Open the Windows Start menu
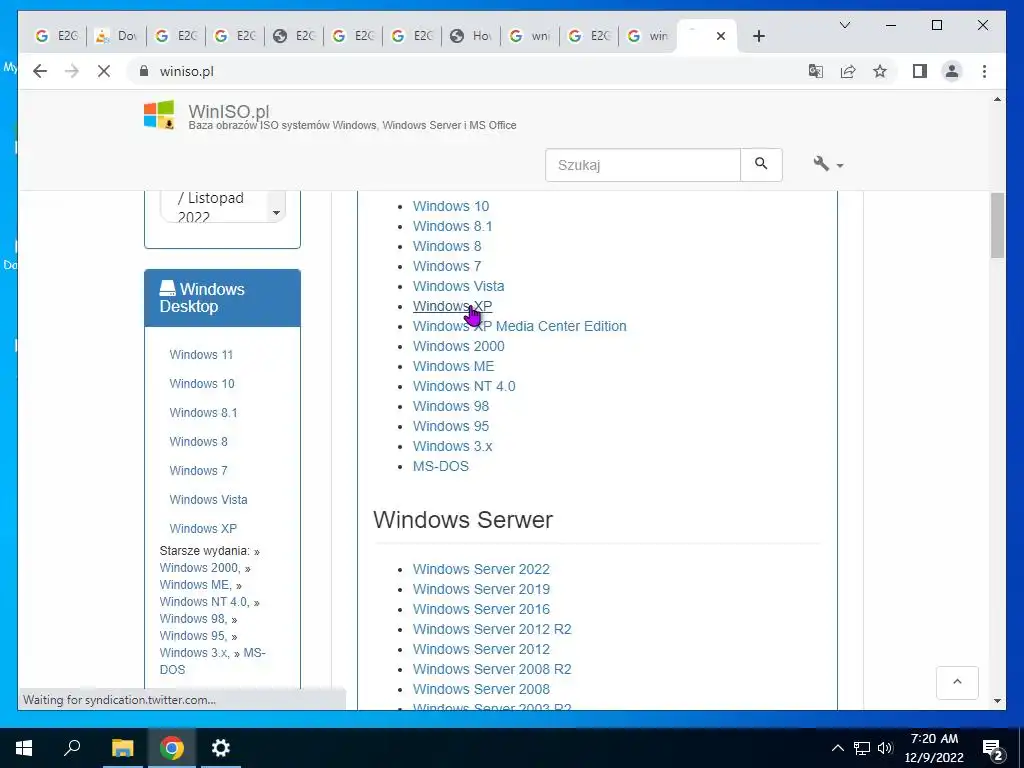The image size is (1024, 768). [x=24, y=748]
